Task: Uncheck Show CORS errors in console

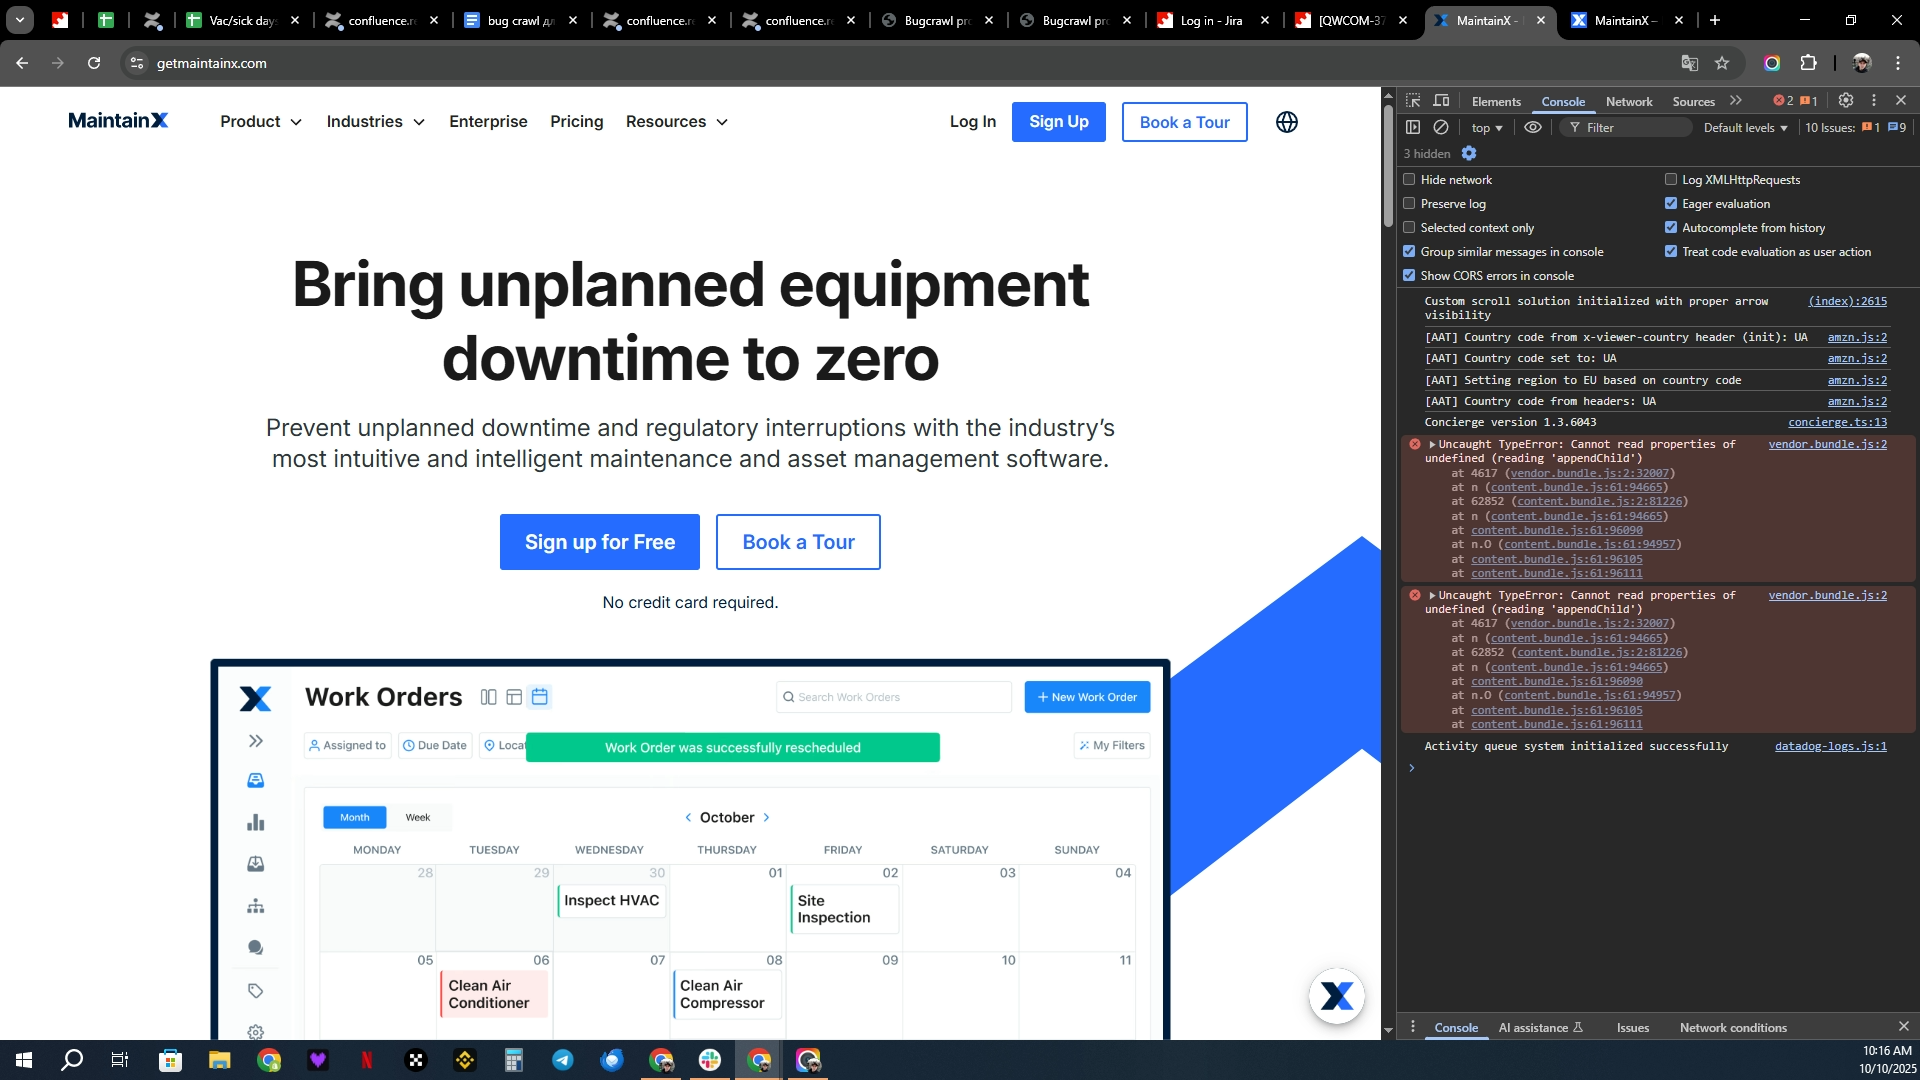Action: coord(1409,275)
